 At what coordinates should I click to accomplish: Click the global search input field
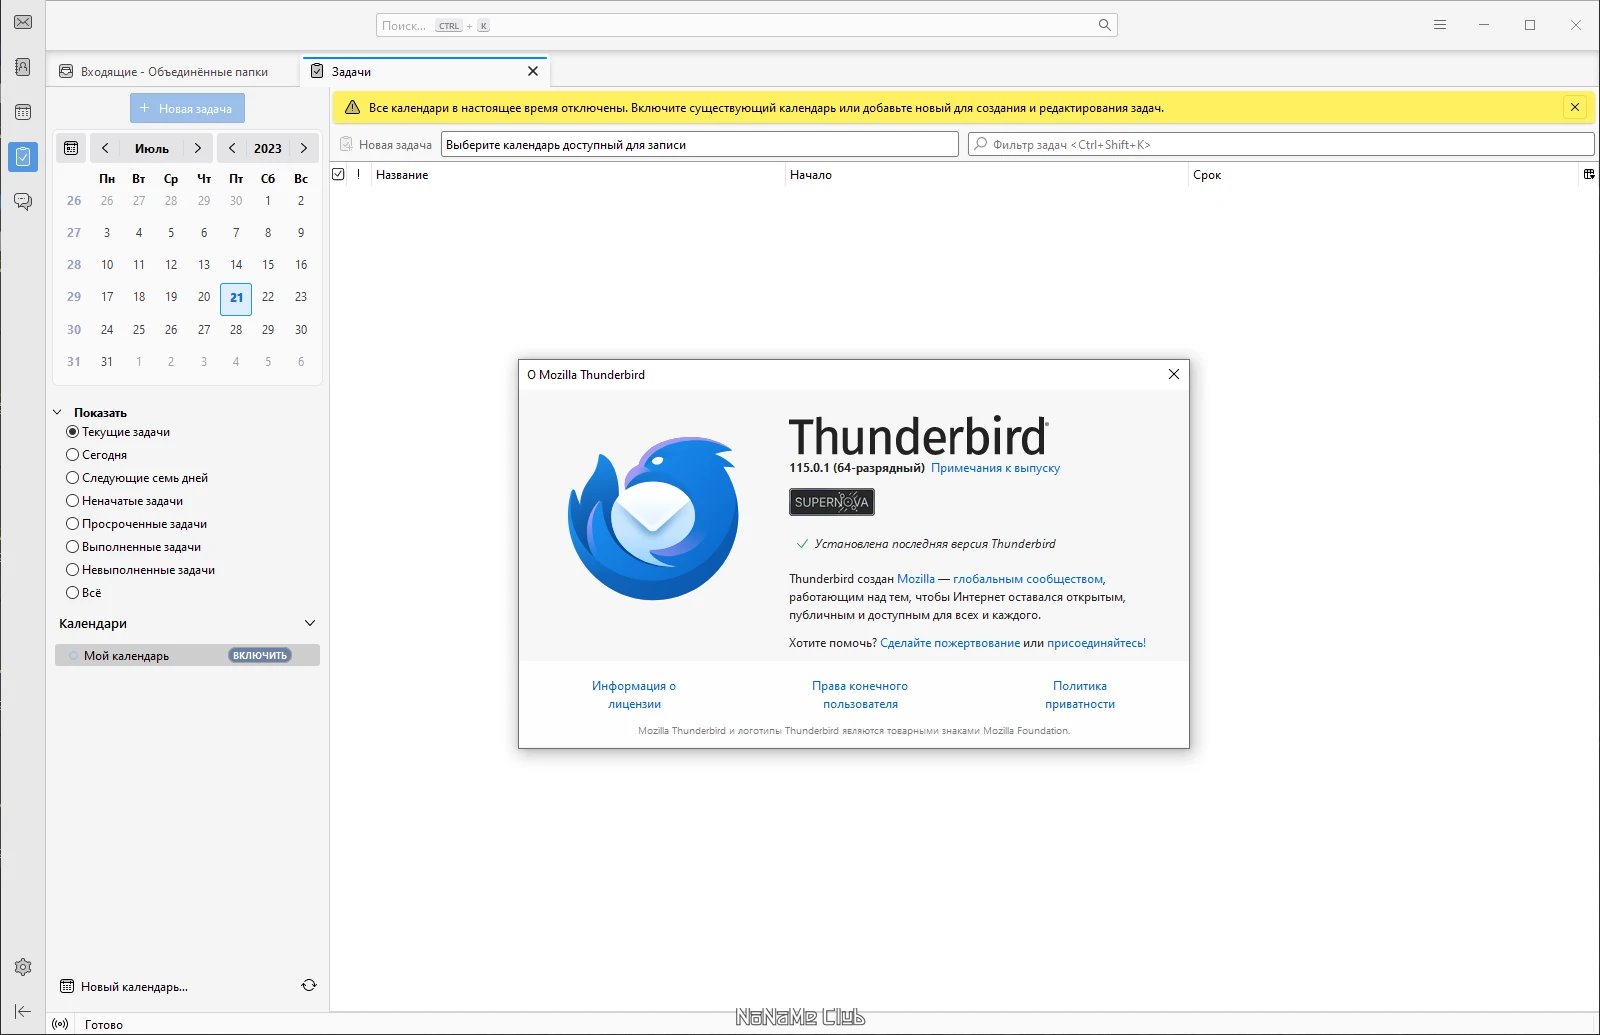pyautogui.click(x=746, y=25)
